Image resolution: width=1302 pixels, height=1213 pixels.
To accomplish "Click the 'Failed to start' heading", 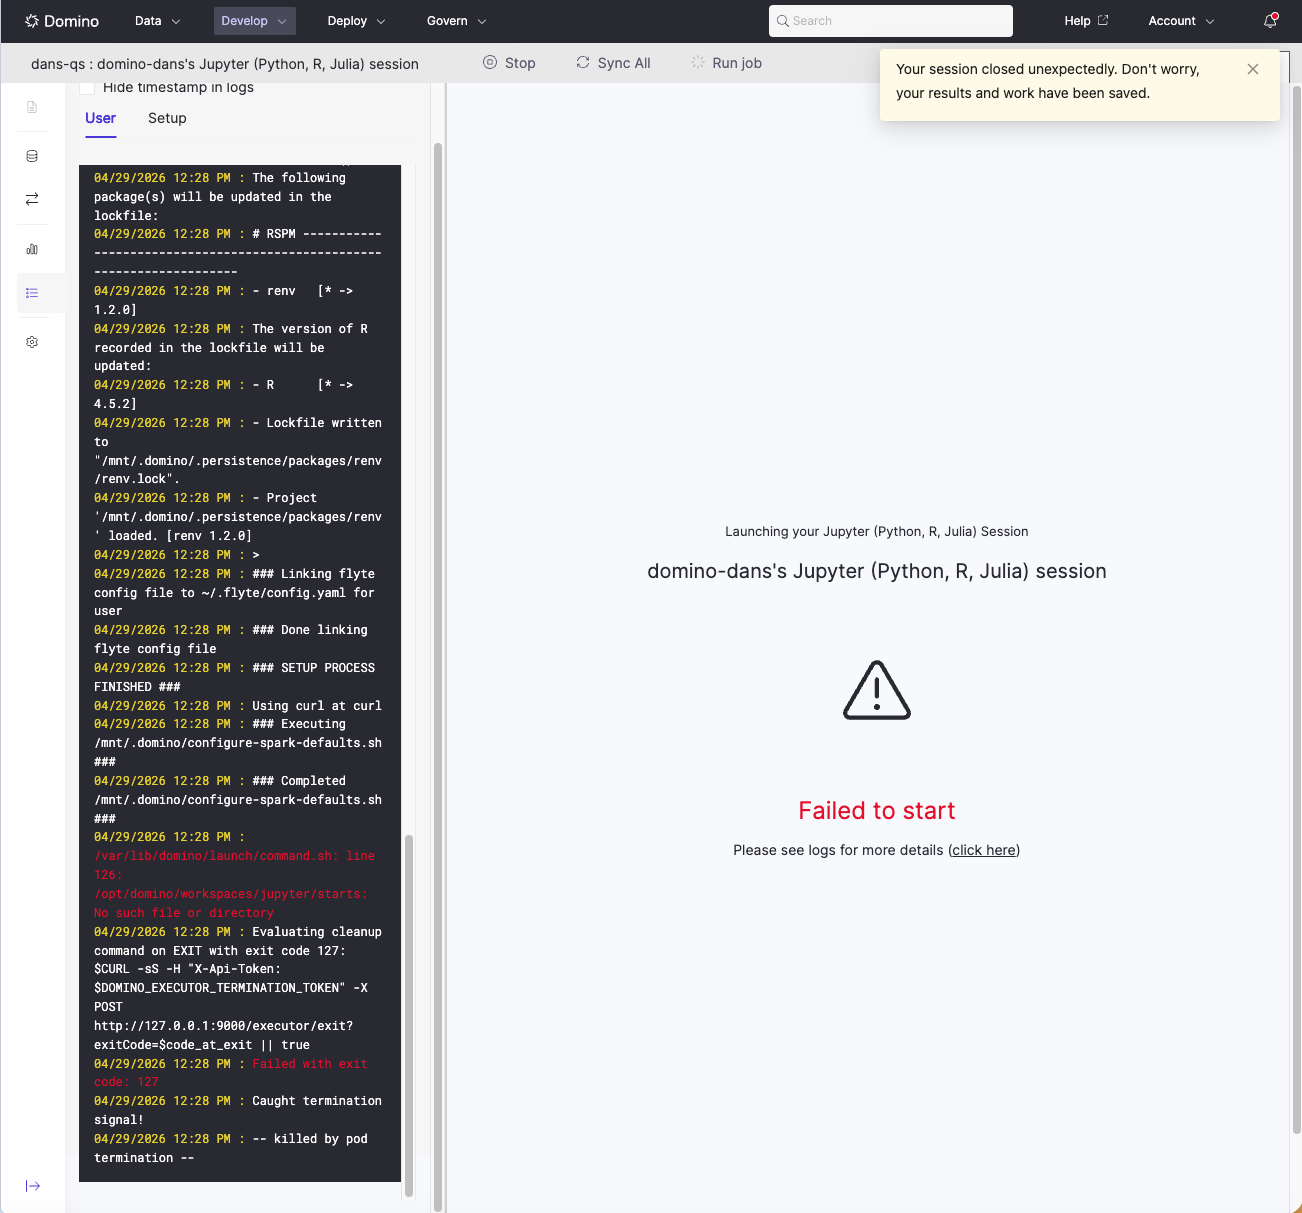I will (x=877, y=811).
